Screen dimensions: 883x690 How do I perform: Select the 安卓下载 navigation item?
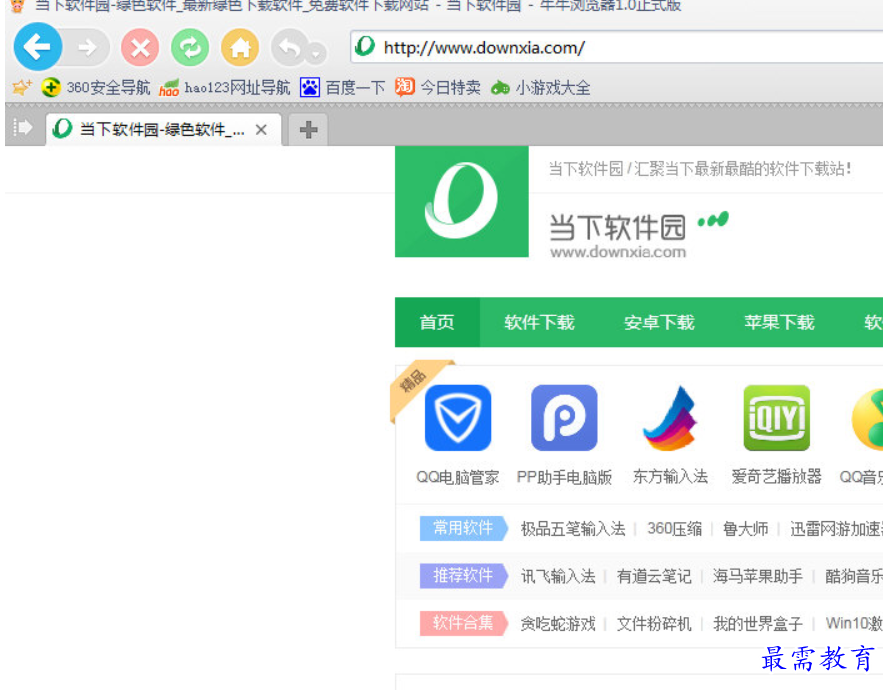tap(659, 322)
